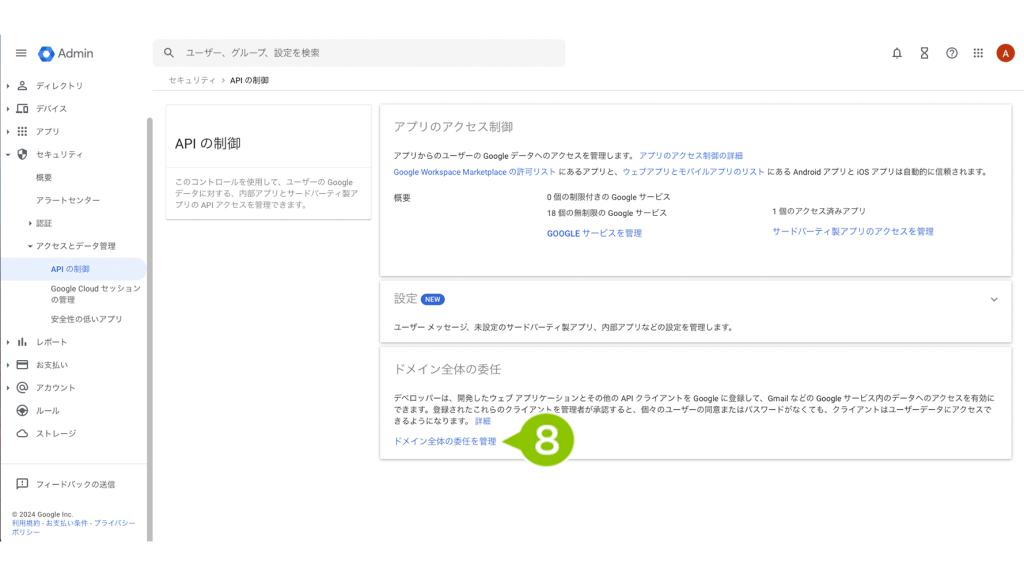Image resolution: width=1024 pixels, height=576 pixels.
Task: Click the sidebar vertical scrollbar
Action: coord(150,327)
